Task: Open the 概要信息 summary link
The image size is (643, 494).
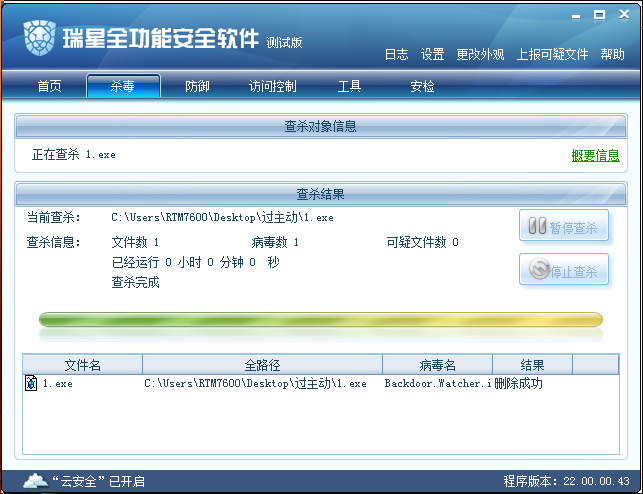Action: (595, 155)
